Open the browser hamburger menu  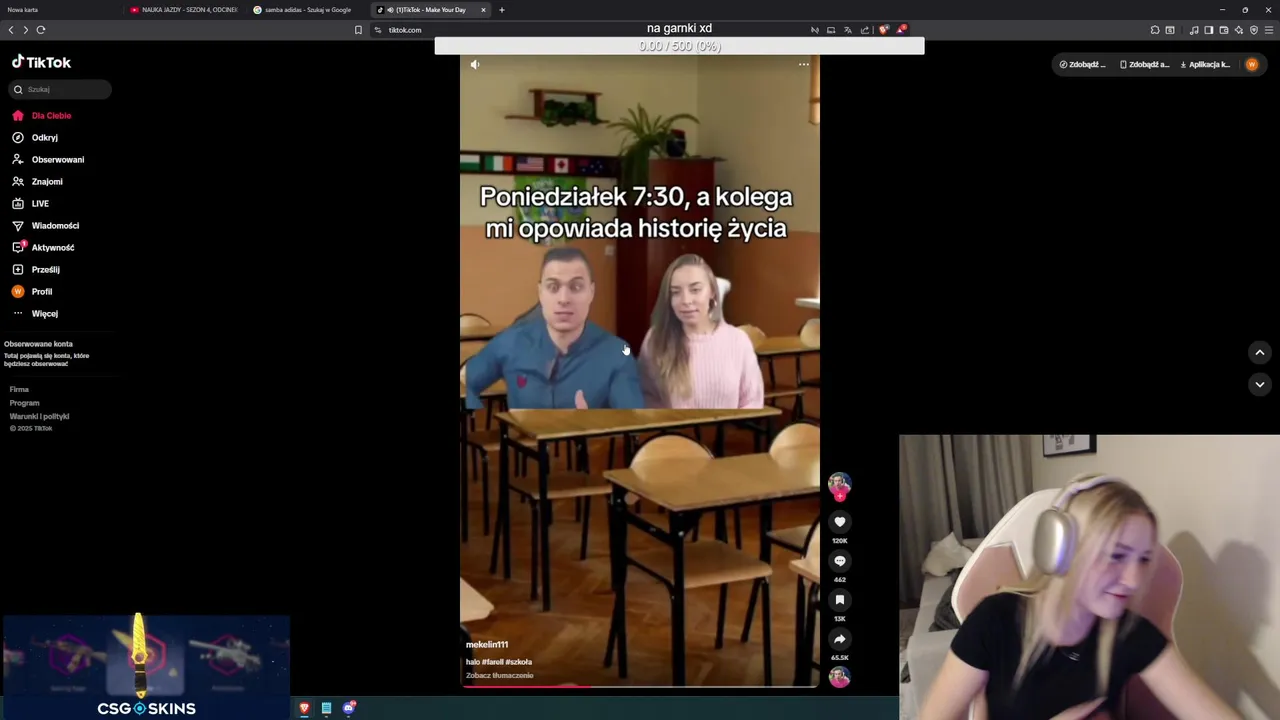1269,30
